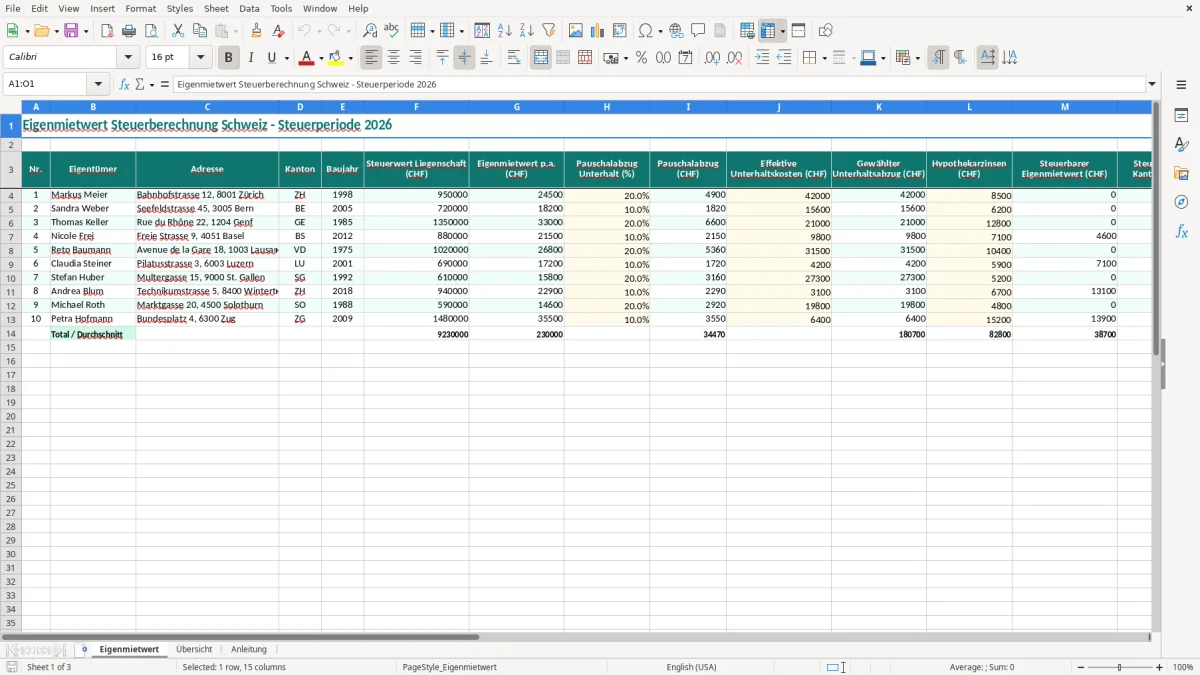The height and width of the screenshot is (675, 1200).
Task: Add a decimal place
Action: coord(713,58)
